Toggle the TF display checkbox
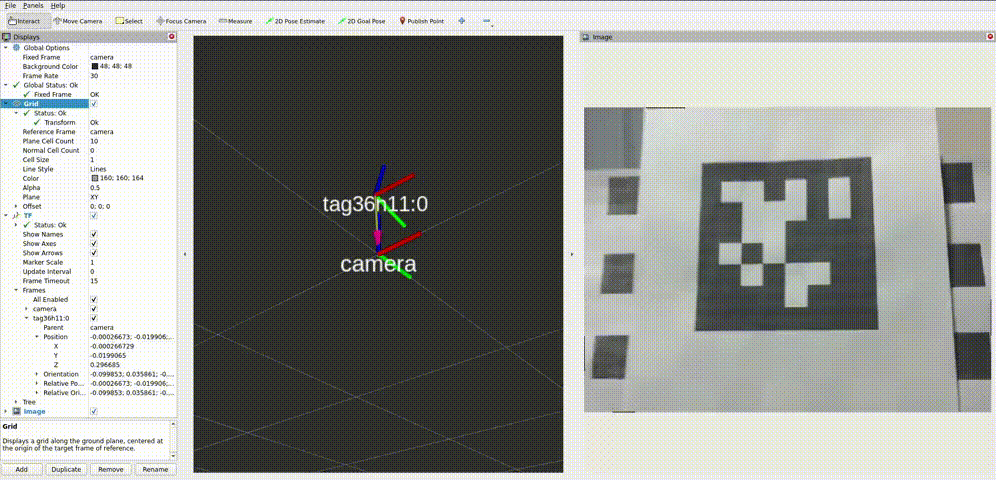Screen dimensions: 996x480 (94, 216)
